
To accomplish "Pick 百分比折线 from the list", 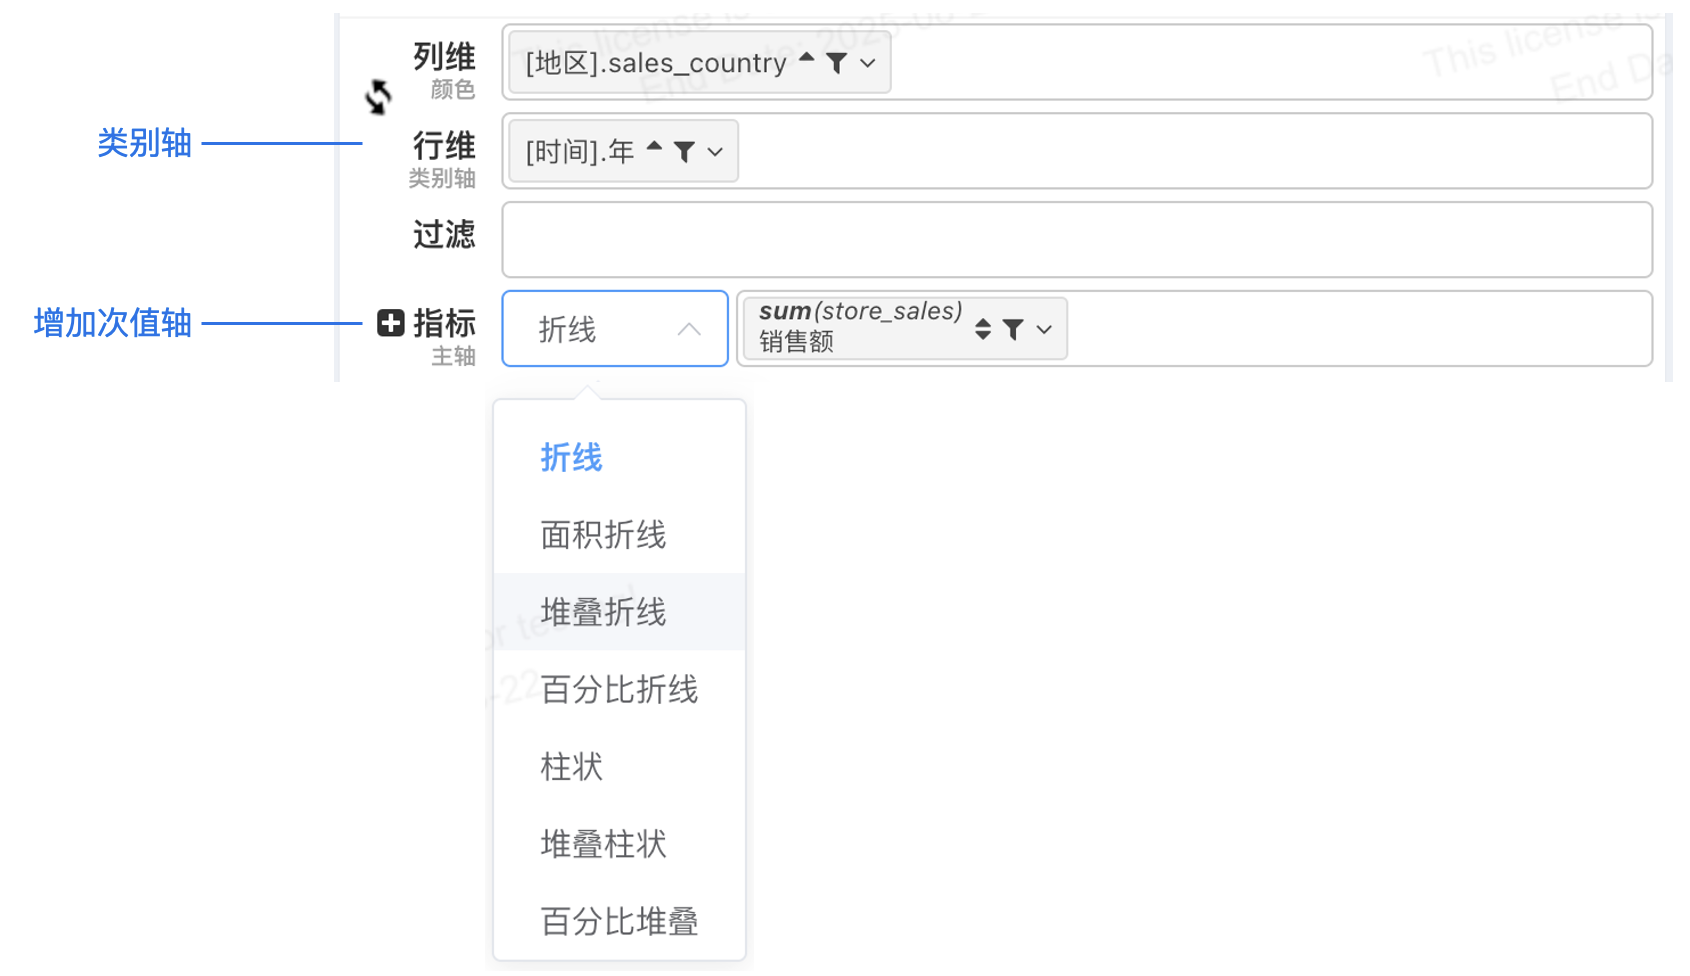I will tap(619, 689).
